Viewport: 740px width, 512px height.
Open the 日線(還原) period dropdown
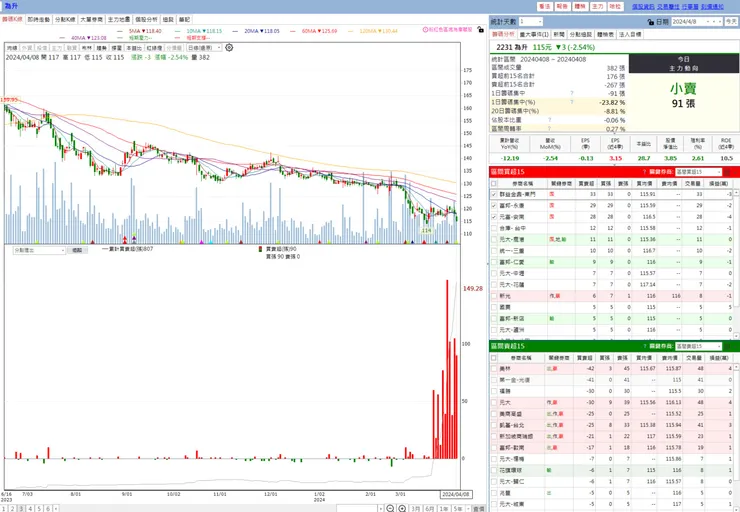pos(204,48)
